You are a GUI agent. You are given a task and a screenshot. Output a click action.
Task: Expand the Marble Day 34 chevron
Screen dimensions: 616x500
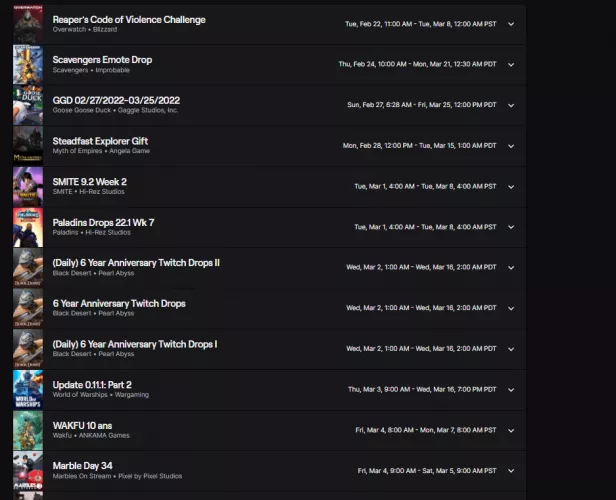pos(511,470)
